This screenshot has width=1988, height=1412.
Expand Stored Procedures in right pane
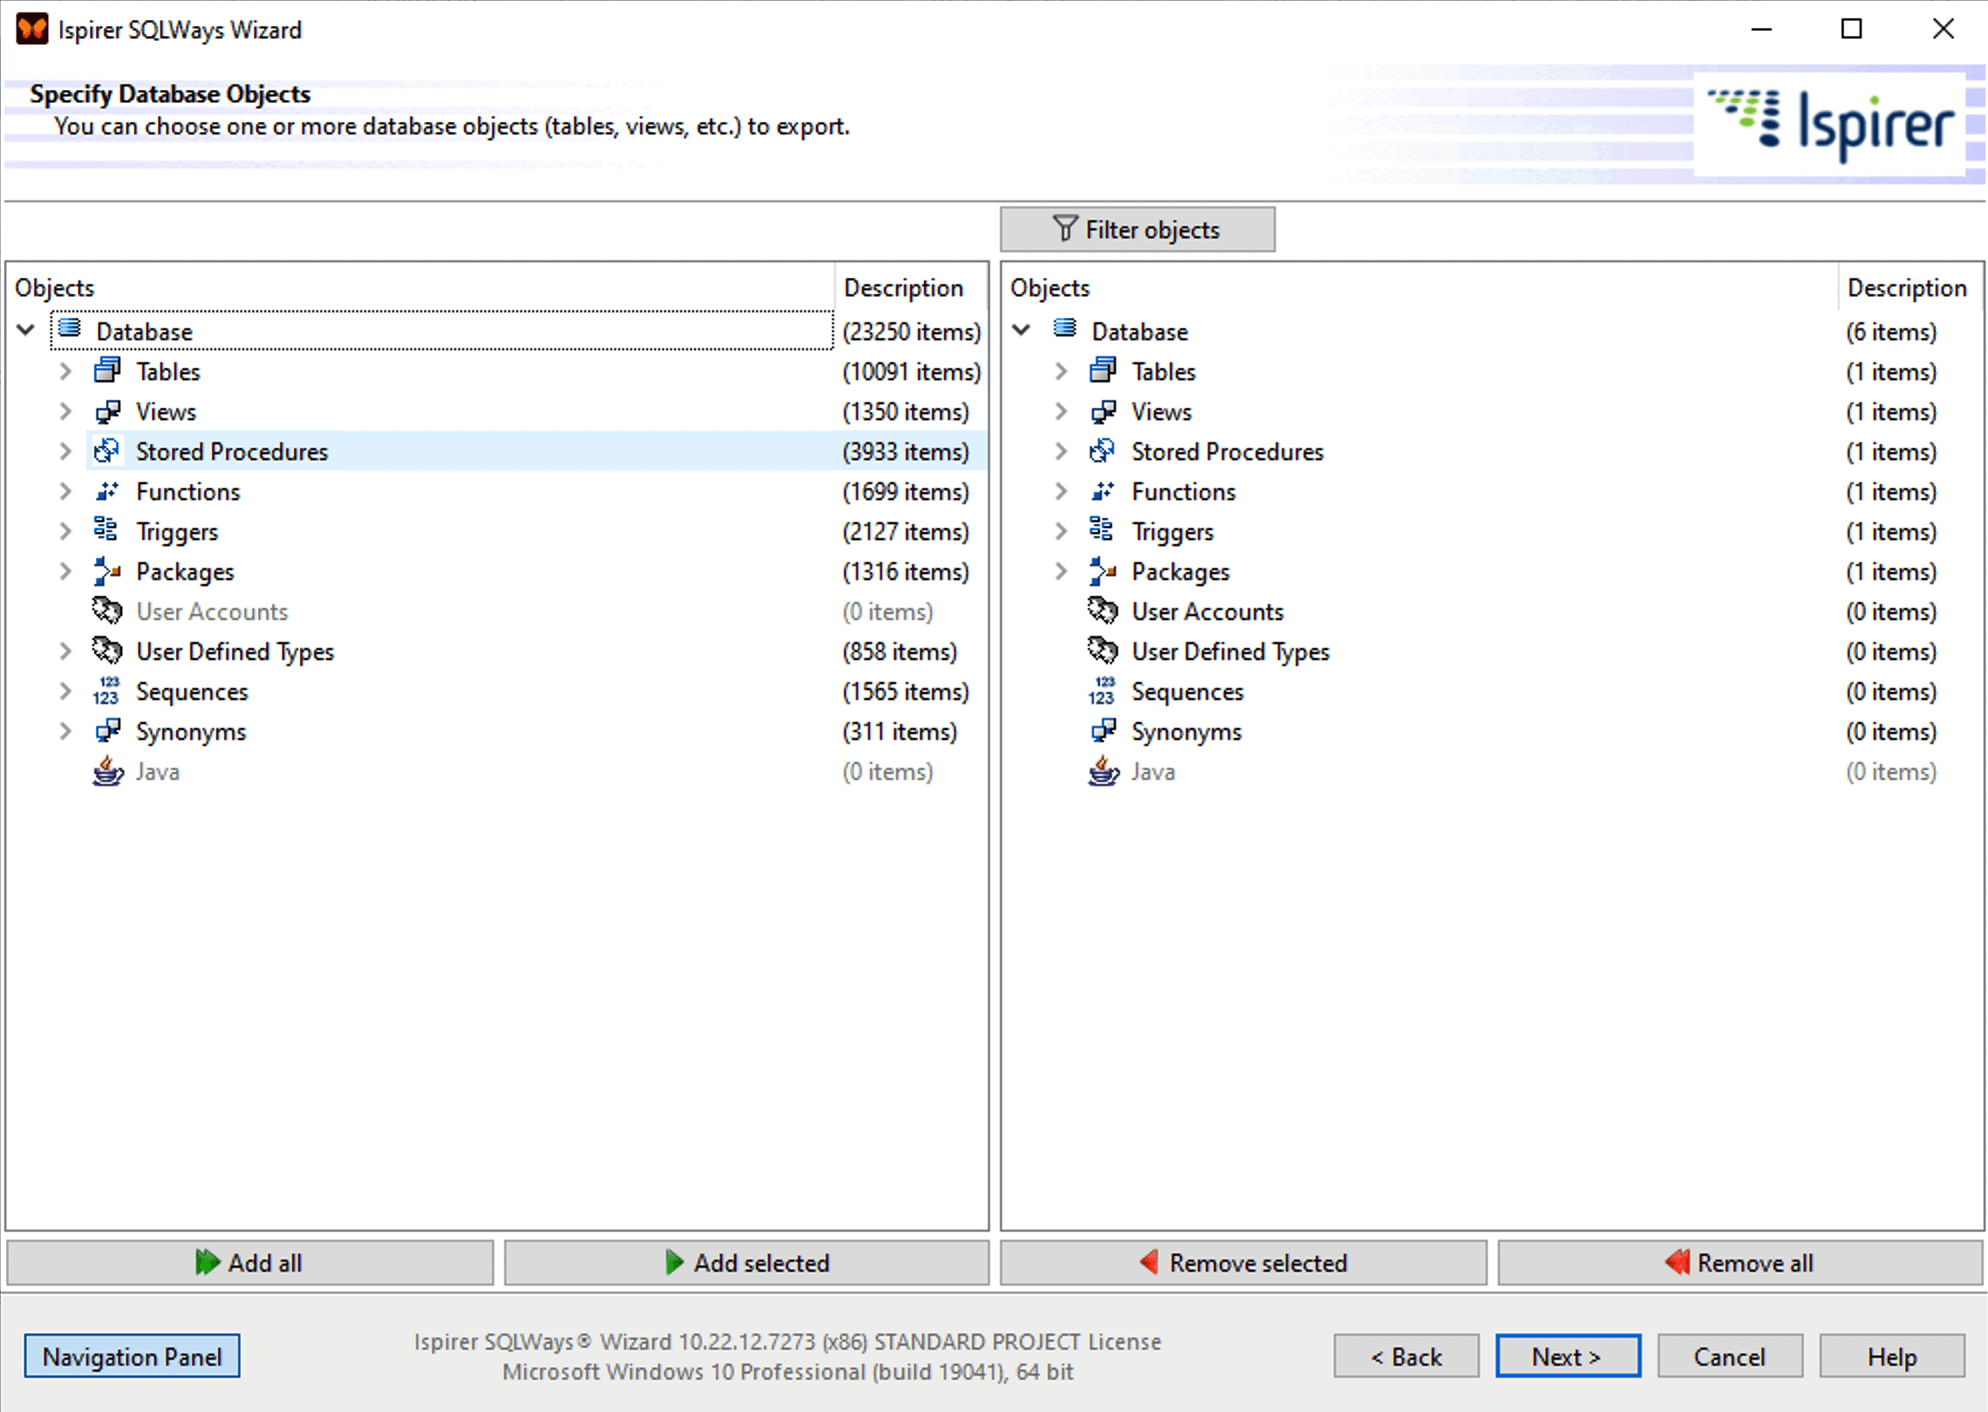click(1062, 451)
